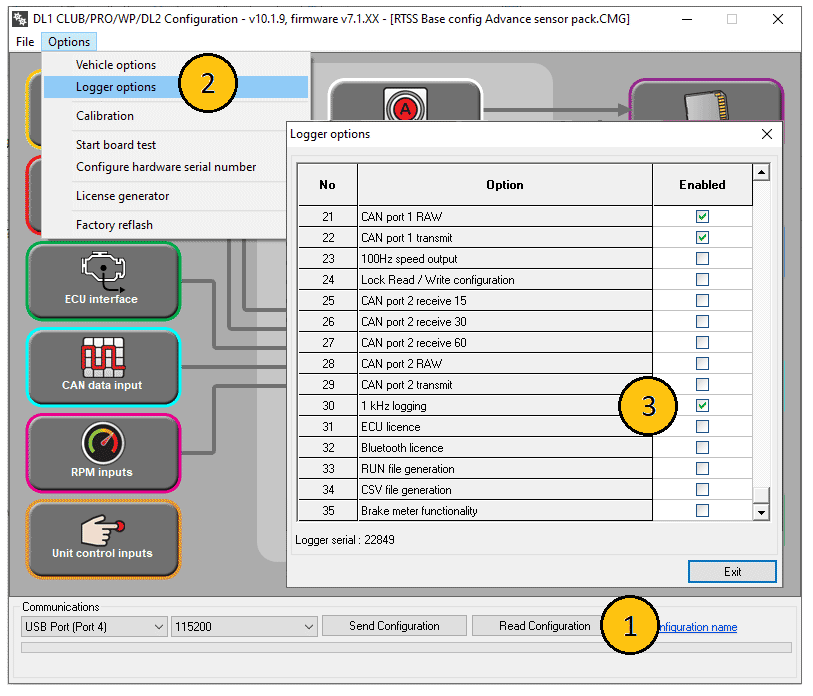
Task: Open the ECU interface block
Action: click(103, 281)
